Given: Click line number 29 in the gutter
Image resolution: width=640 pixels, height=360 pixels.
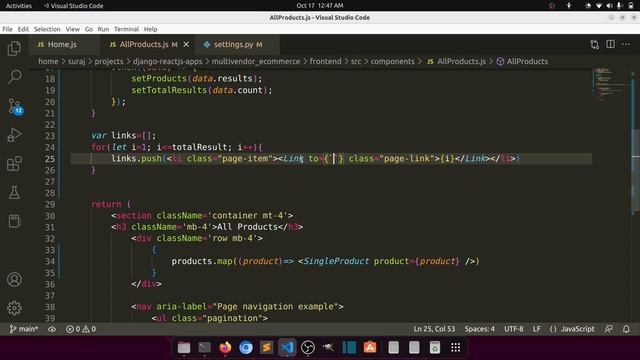Looking at the screenshot, I should 49,204.
